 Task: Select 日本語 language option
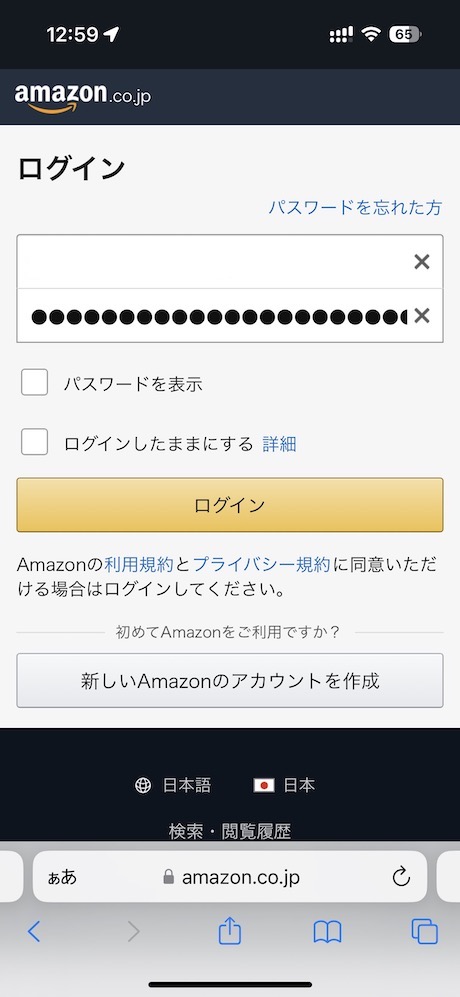pos(186,785)
